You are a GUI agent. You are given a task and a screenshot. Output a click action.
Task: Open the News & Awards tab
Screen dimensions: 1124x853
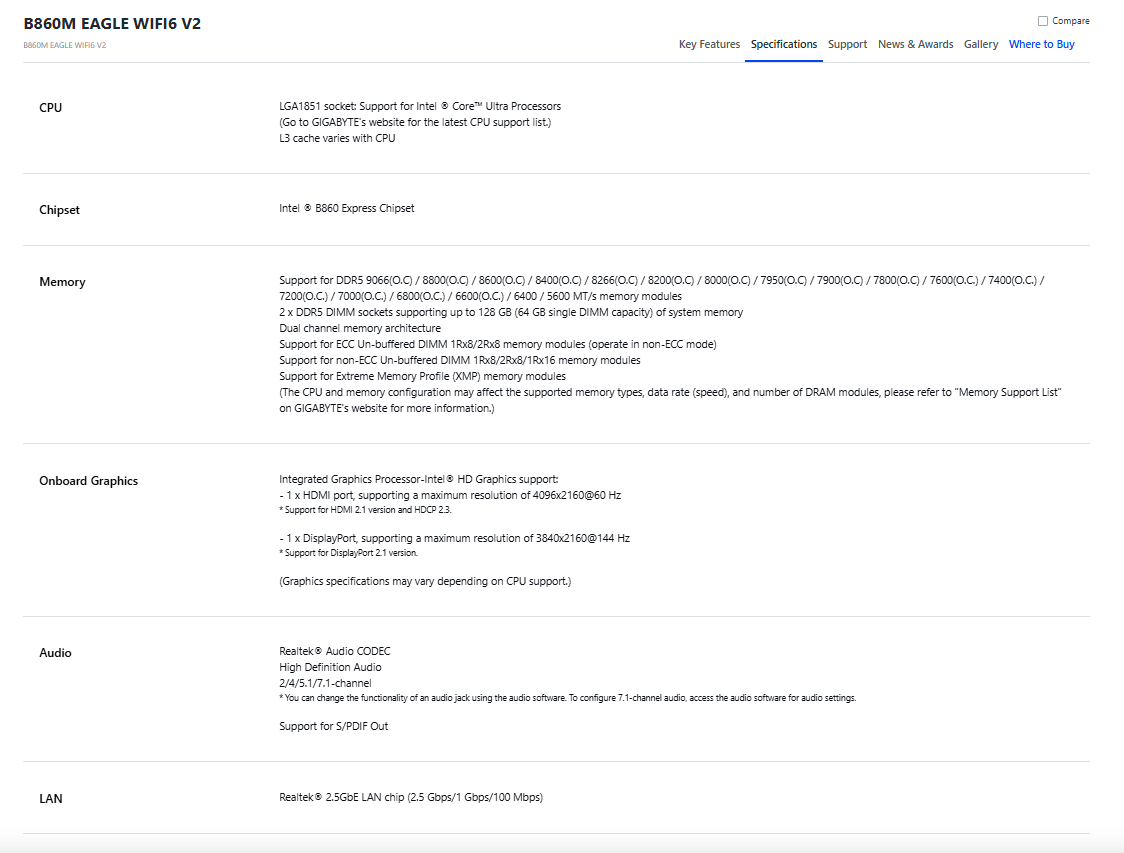pos(915,44)
